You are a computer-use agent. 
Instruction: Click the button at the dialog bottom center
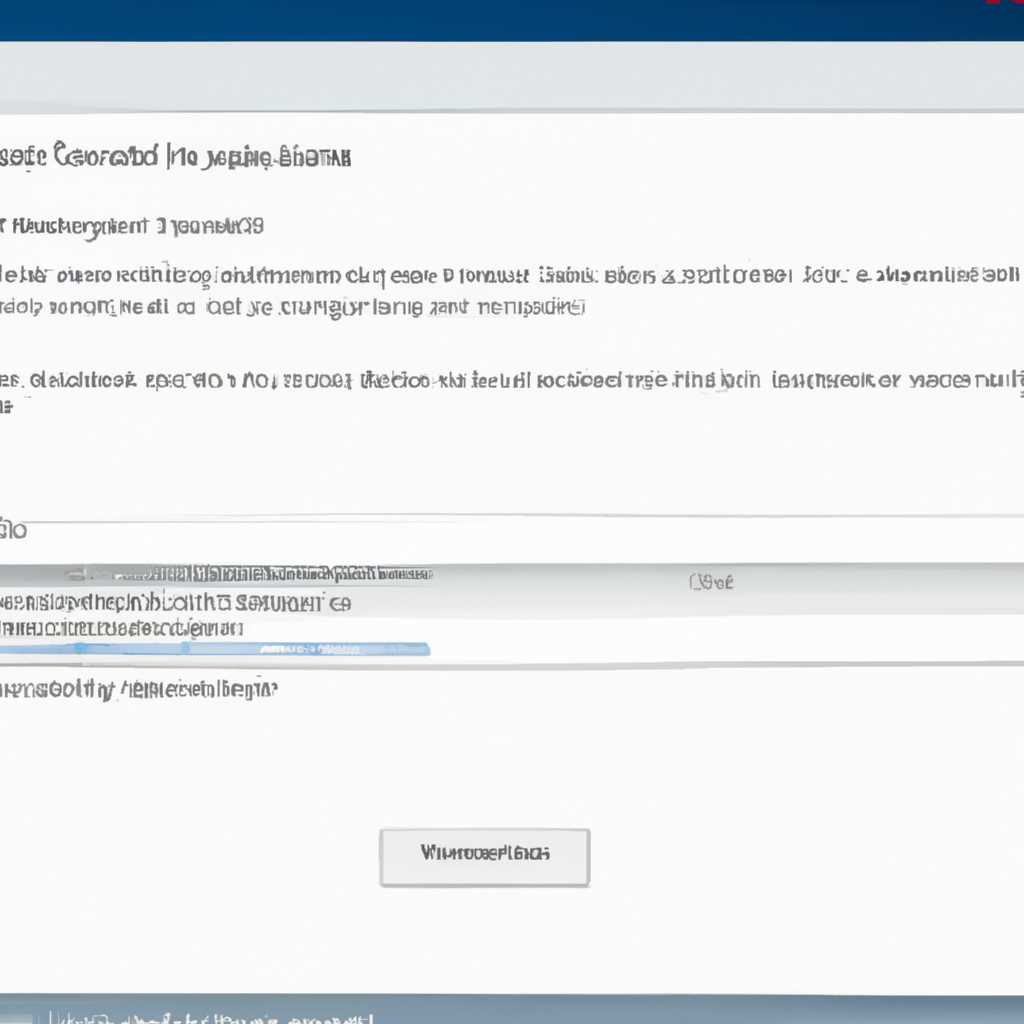[x=485, y=856]
